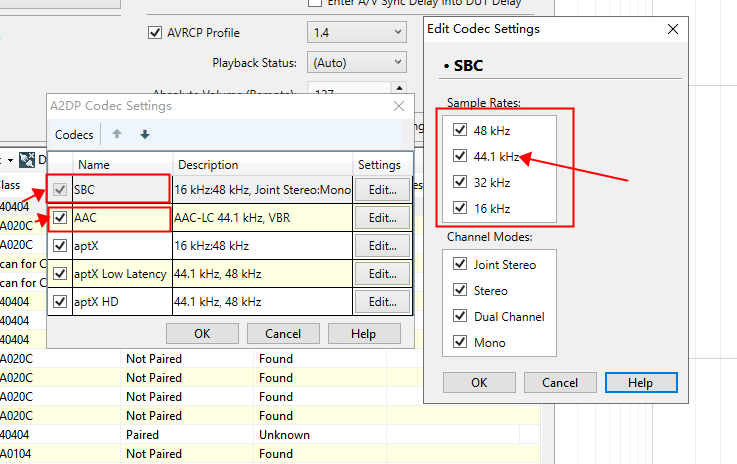Toggle the Stereo channel mode checkbox
This screenshot has height=464, width=737.
pyautogui.click(x=460, y=290)
